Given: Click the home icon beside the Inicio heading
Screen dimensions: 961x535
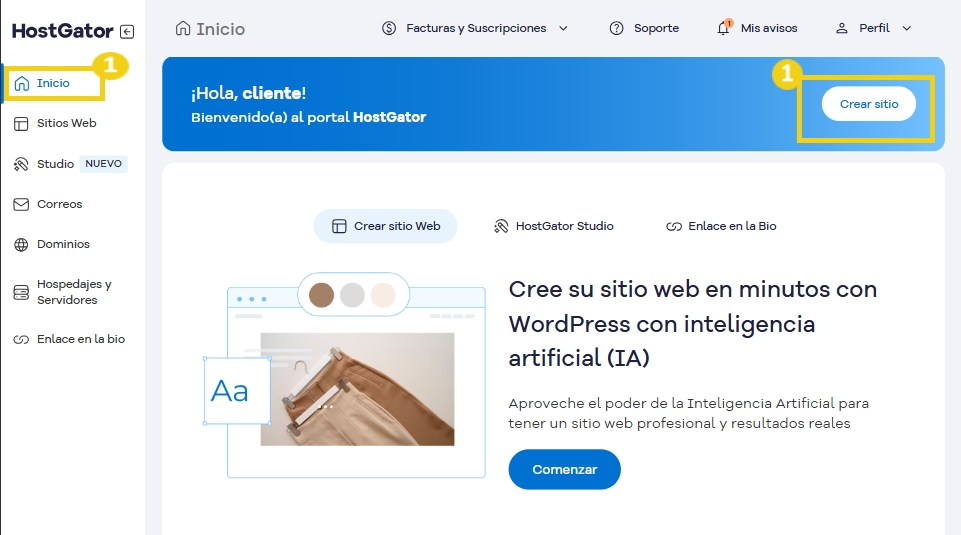Looking at the screenshot, I should pyautogui.click(x=183, y=29).
